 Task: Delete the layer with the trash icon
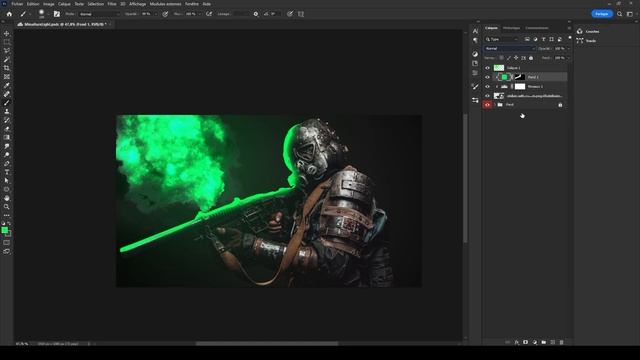[562, 342]
